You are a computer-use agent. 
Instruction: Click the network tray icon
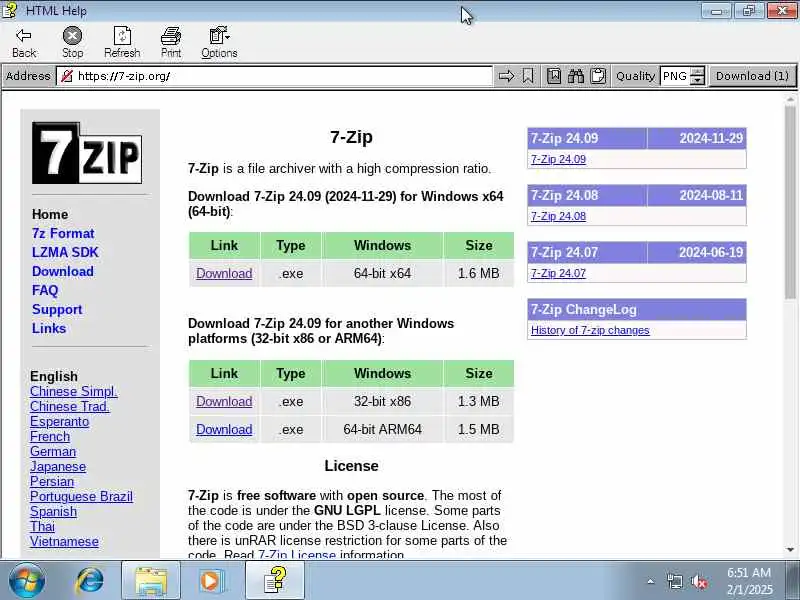click(675, 581)
